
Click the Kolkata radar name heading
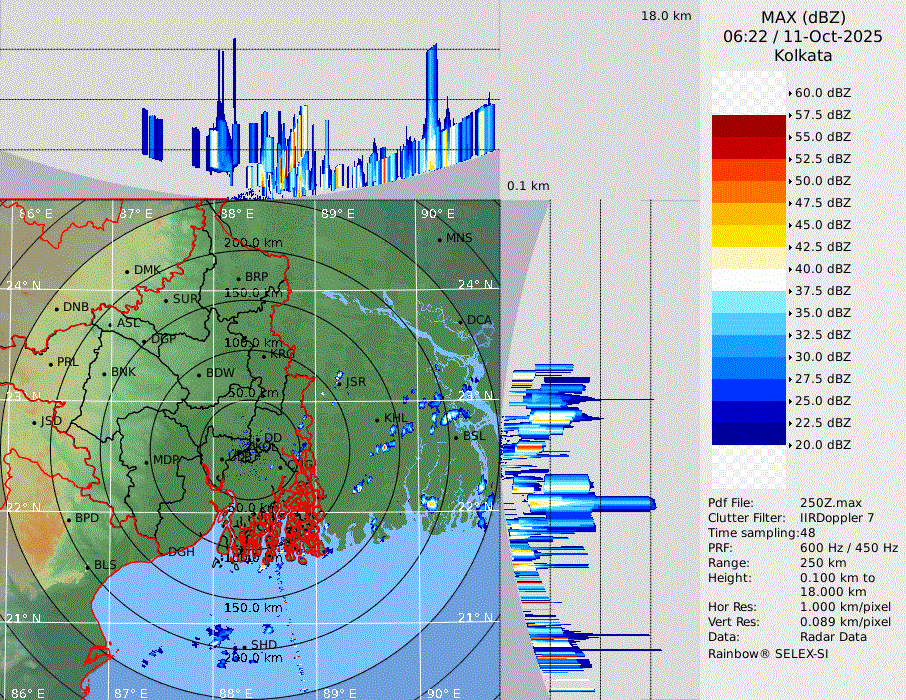click(x=803, y=55)
